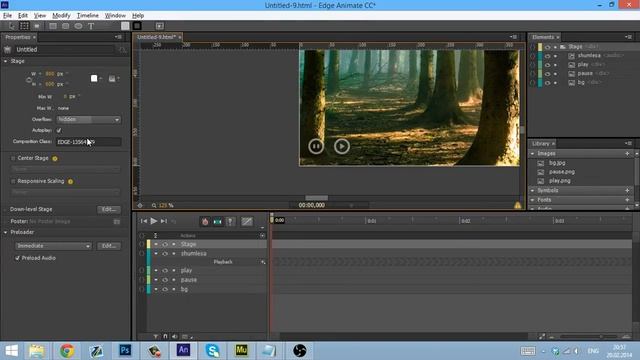The image size is (640, 360).
Task: Open the Timeline menu
Action: [x=88, y=16]
